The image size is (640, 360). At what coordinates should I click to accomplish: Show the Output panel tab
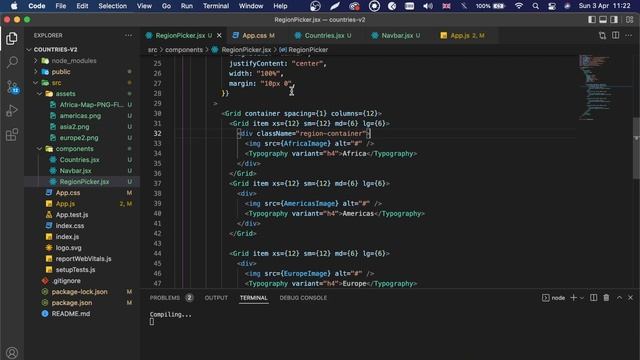point(216,298)
